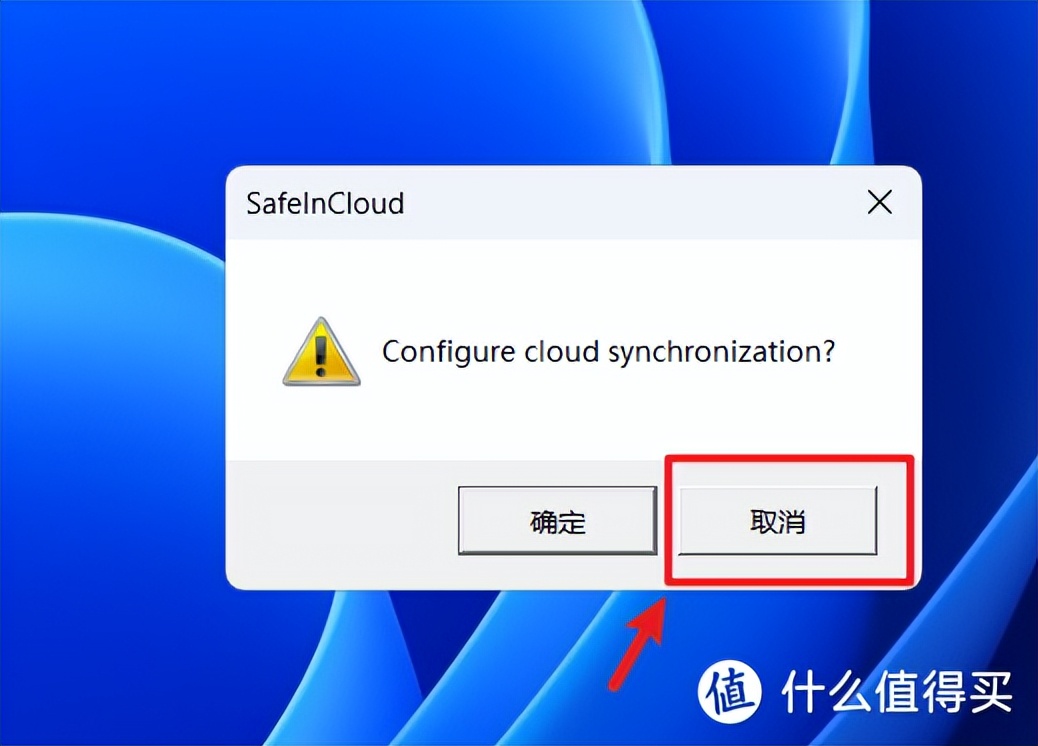1038x746 pixels.
Task: Click desktop wallpaper left of the dialog
Action: coord(113,371)
